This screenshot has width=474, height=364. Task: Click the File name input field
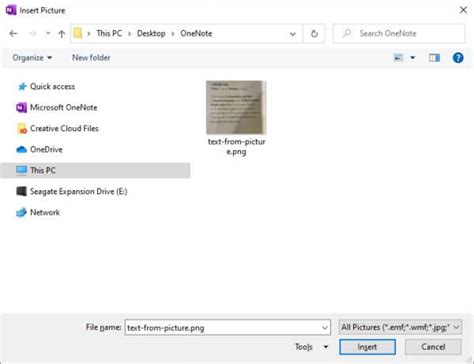(228, 328)
